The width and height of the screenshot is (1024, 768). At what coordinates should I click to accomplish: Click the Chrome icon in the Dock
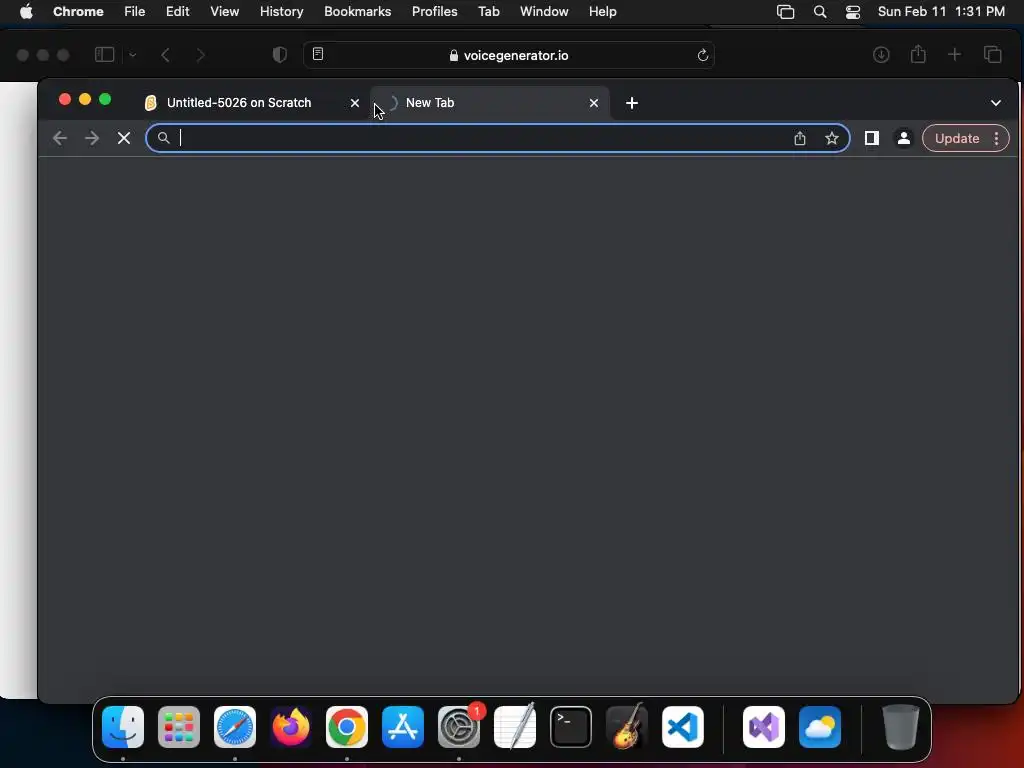pos(347,727)
